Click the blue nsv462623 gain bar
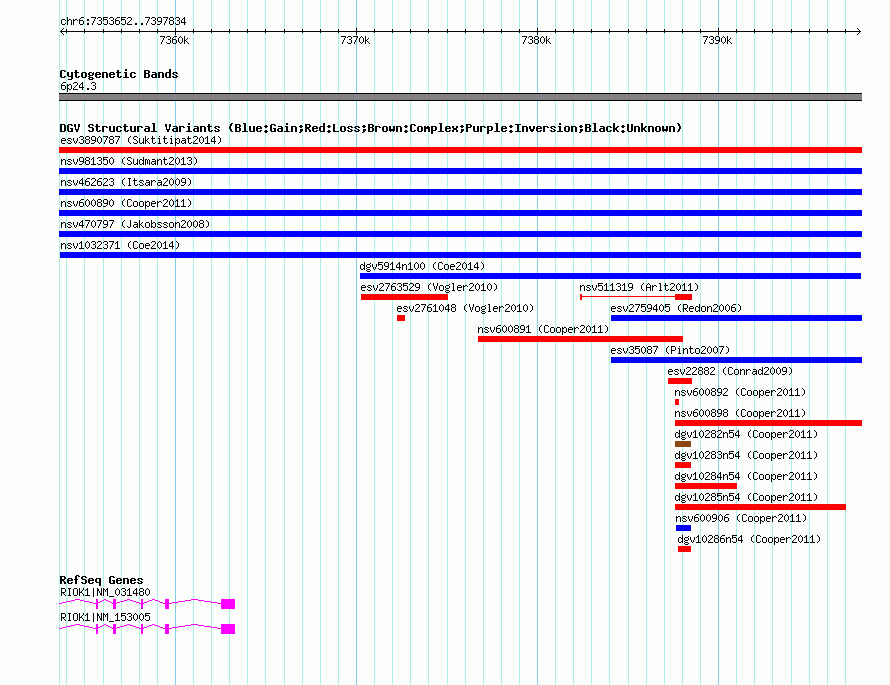The height and width of the screenshot is (685, 890). pos(460,192)
